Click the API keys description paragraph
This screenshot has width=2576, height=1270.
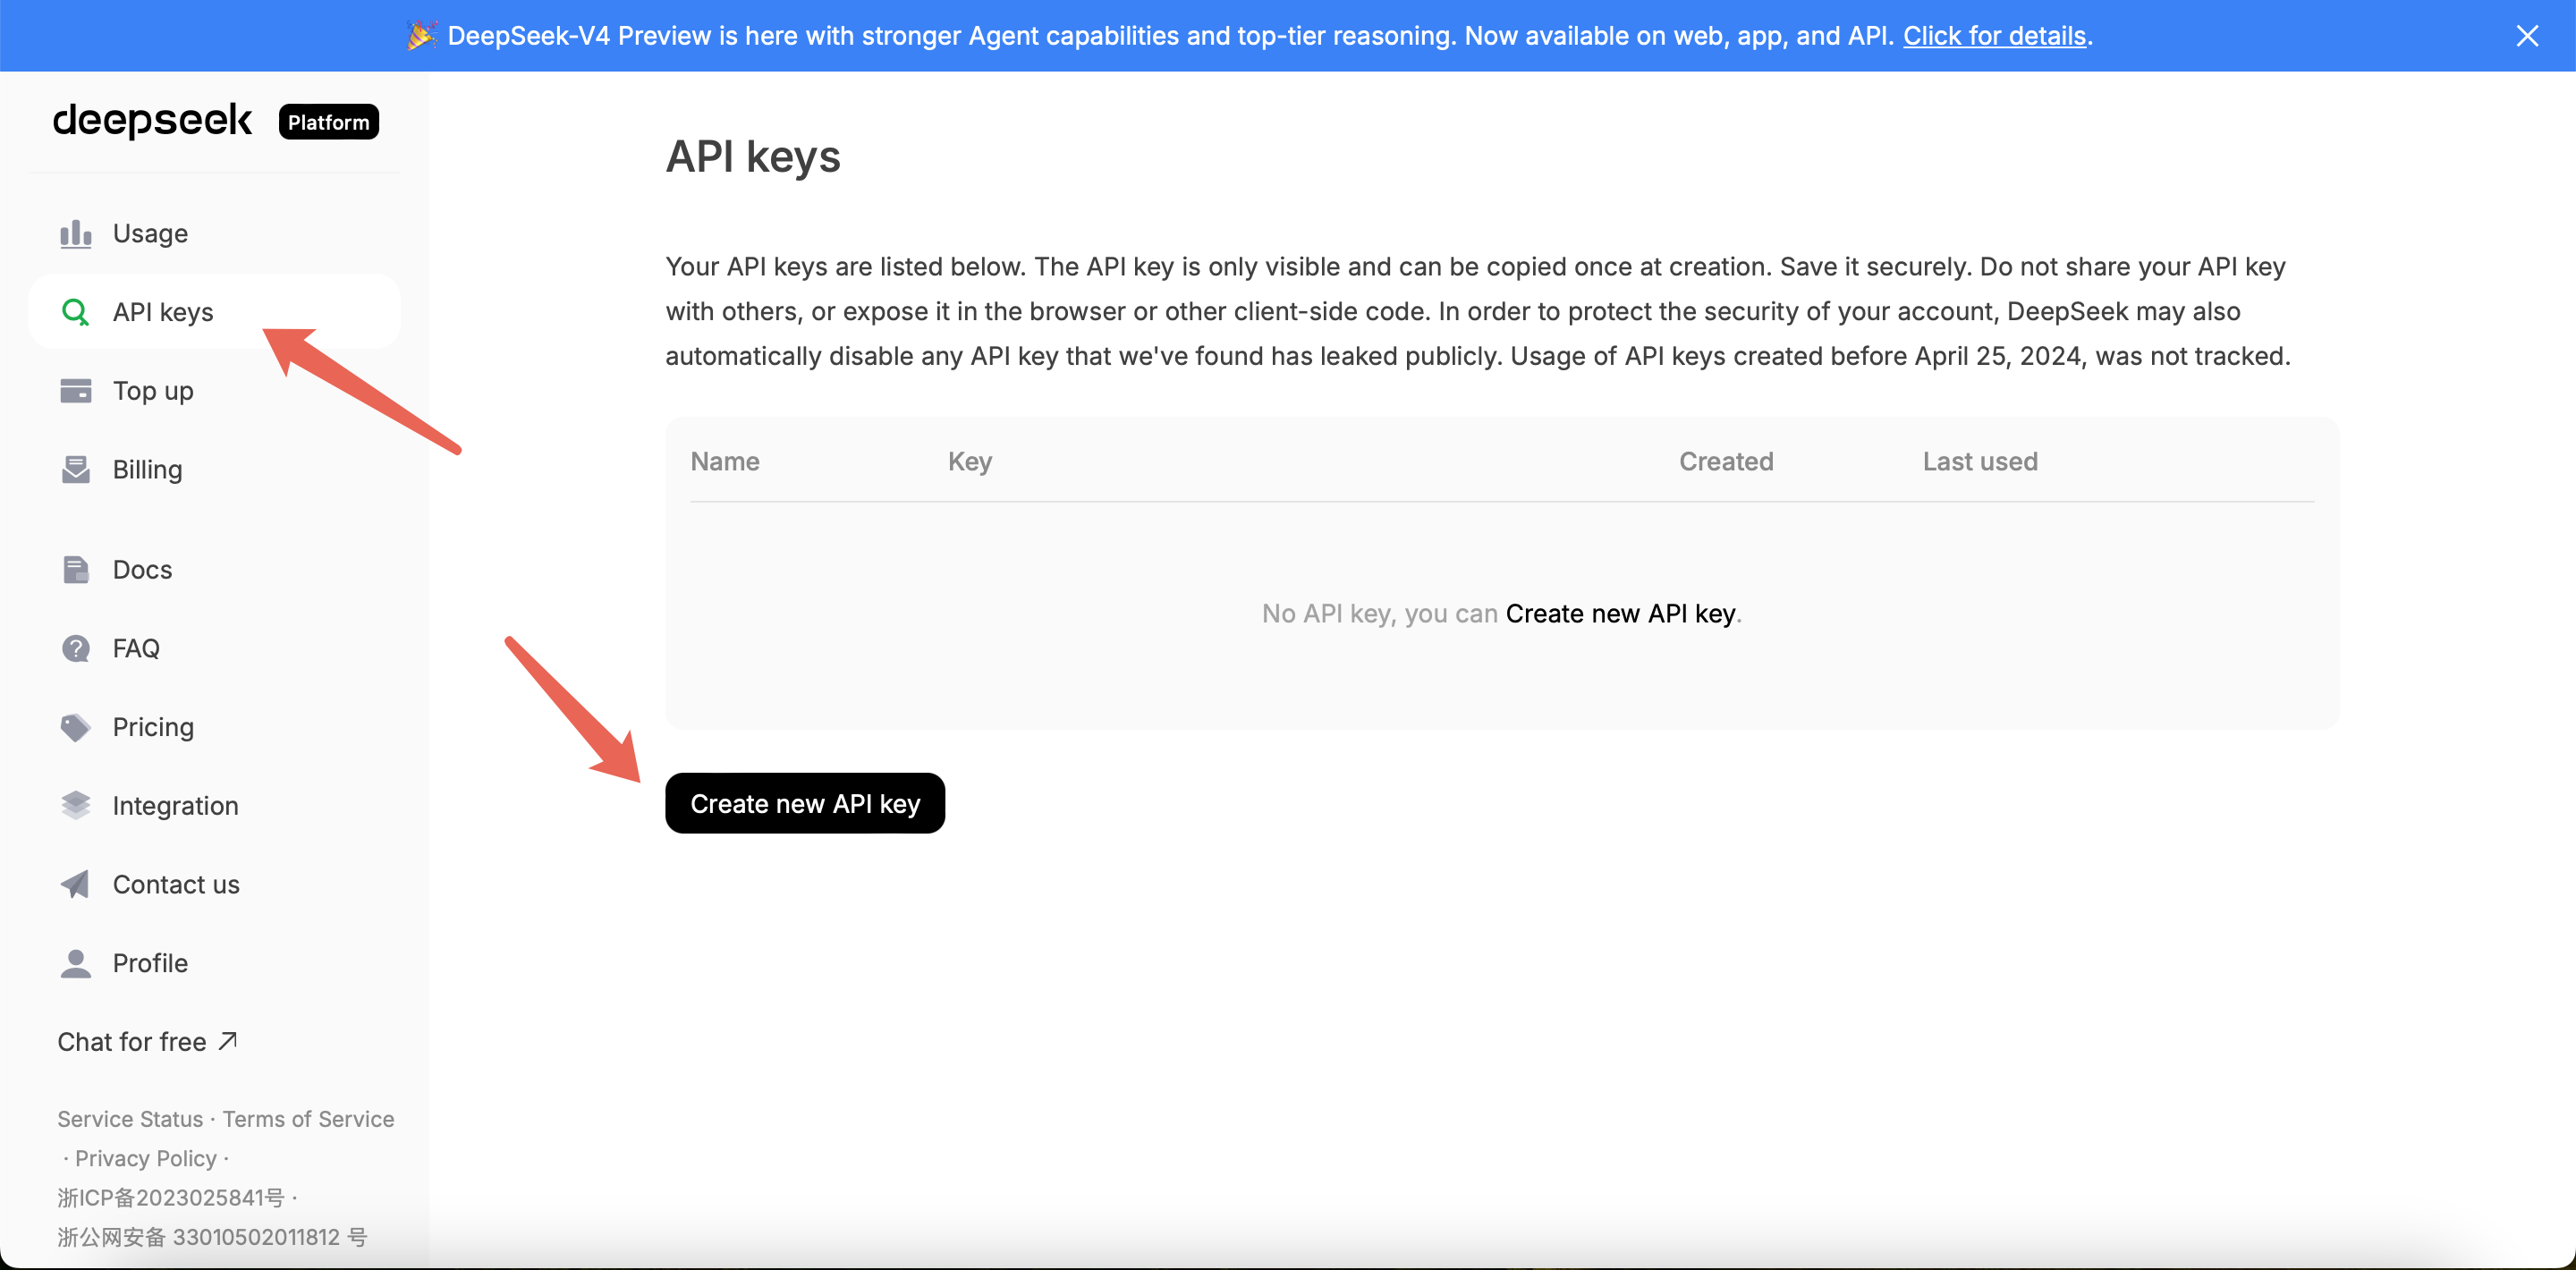1478,312
